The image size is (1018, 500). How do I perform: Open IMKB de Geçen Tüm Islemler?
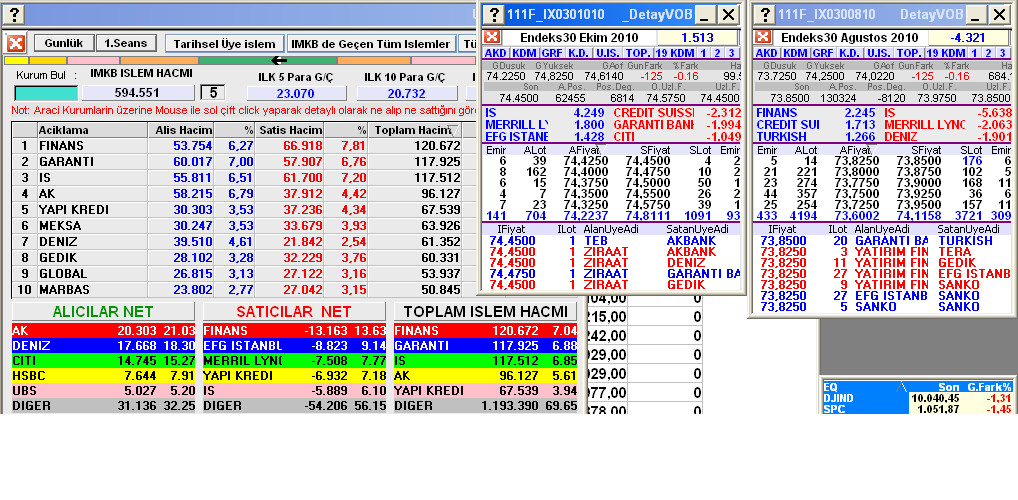click(x=370, y=44)
